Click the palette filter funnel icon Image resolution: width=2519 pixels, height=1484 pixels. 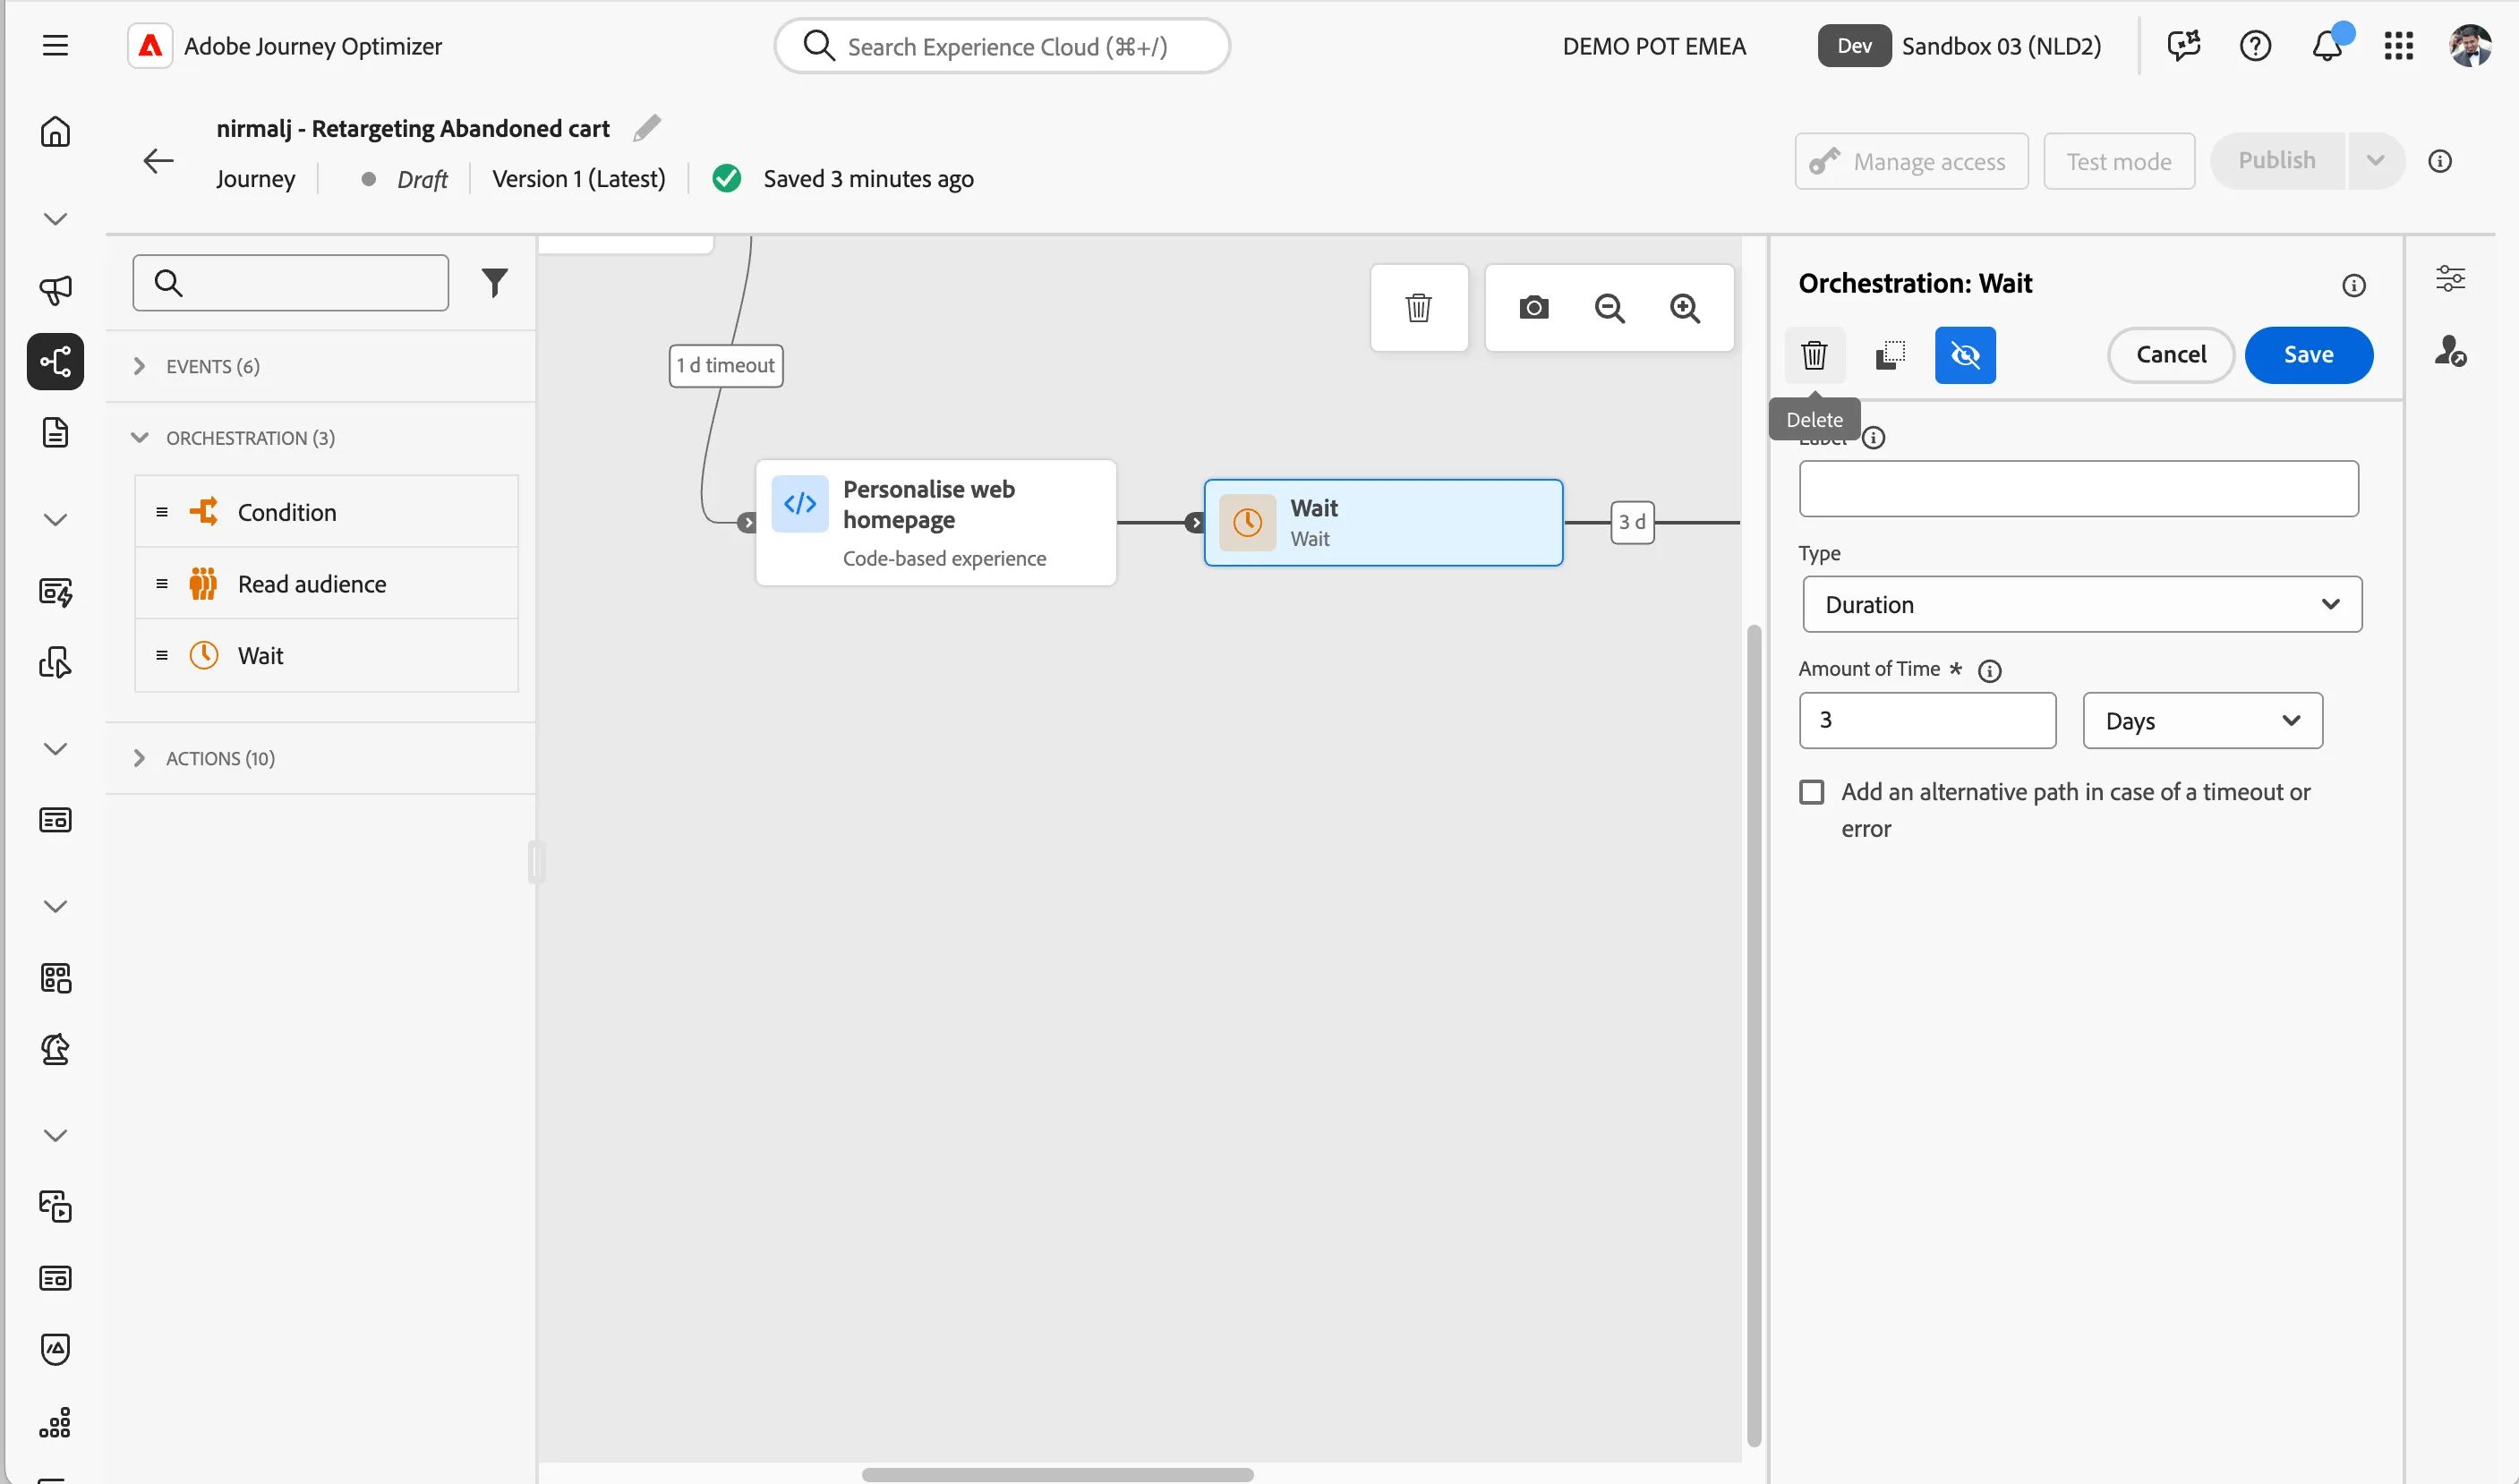click(495, 283)
